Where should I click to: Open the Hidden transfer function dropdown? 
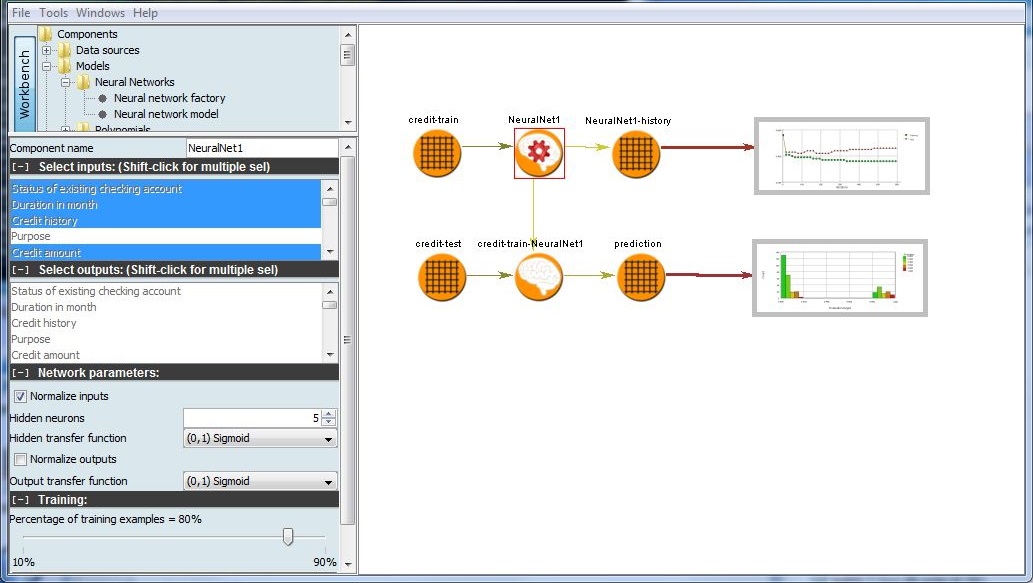tap(260, 438)
